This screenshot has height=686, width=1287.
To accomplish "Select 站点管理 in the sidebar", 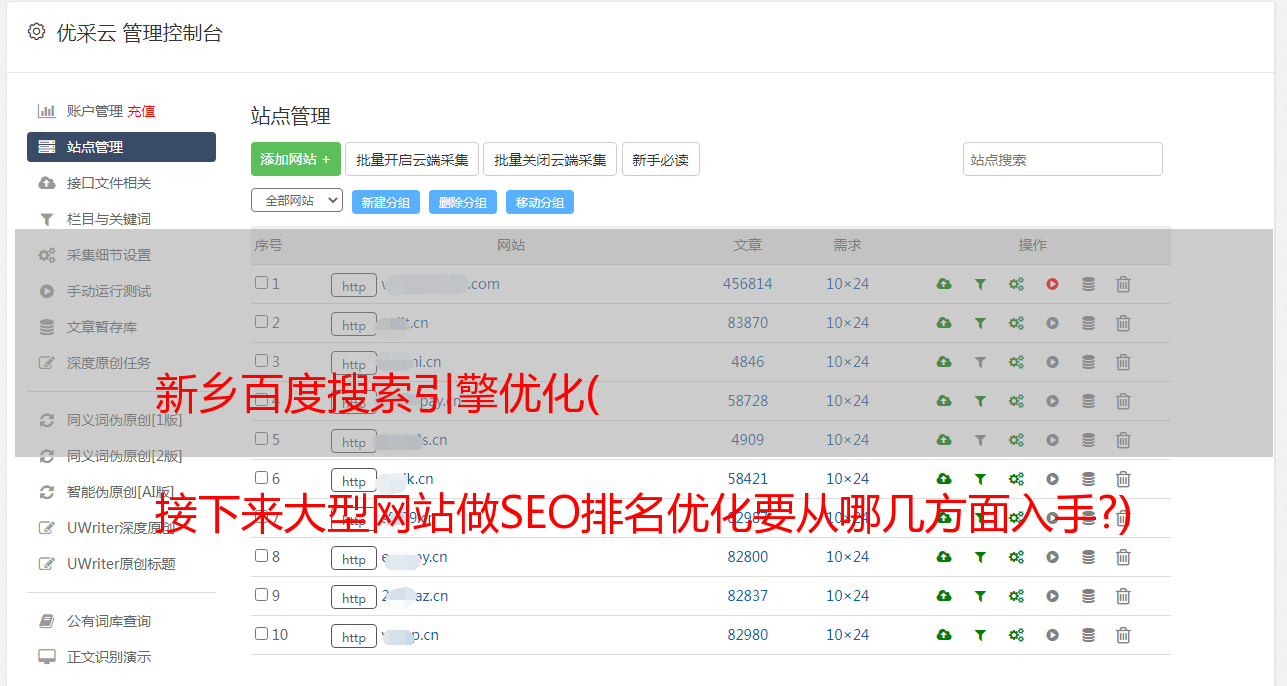I will point(121,147).
